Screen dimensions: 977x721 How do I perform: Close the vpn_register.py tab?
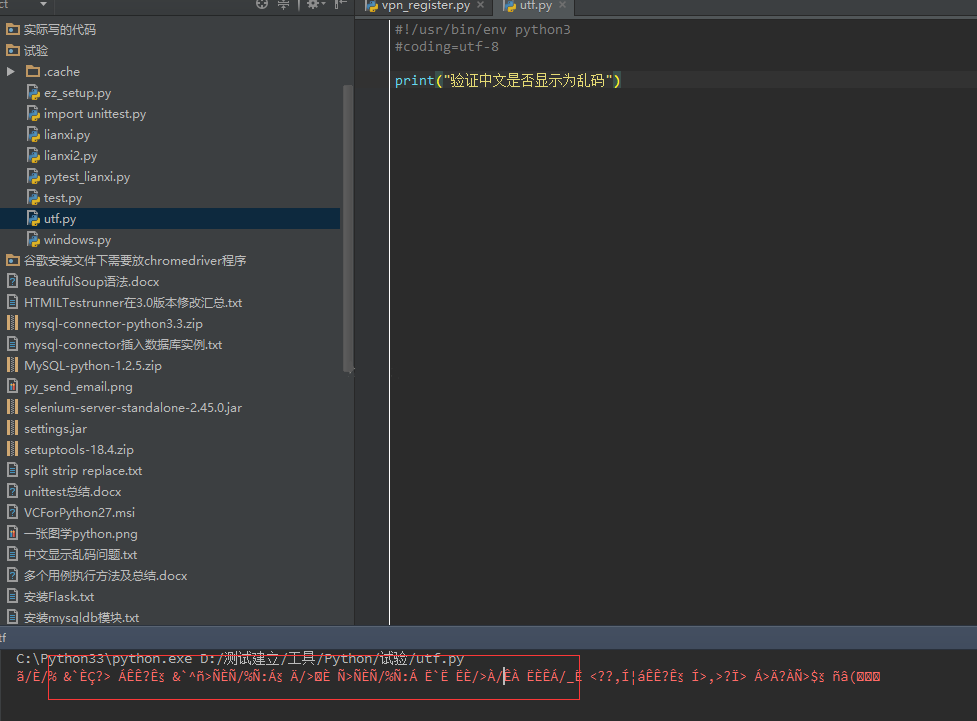pos(481,6)
